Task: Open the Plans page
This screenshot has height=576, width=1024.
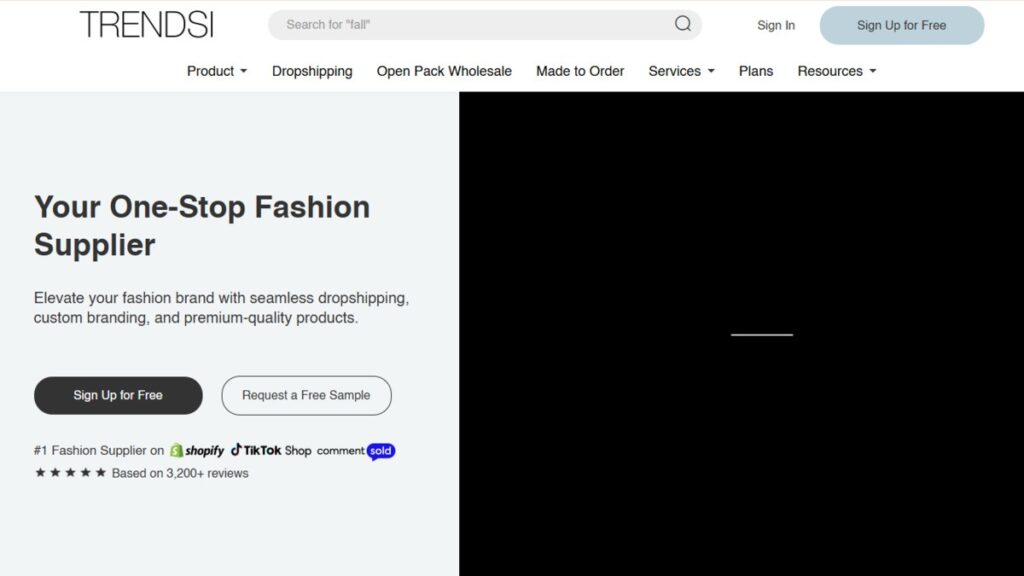Action: click(x=756, y=71)
